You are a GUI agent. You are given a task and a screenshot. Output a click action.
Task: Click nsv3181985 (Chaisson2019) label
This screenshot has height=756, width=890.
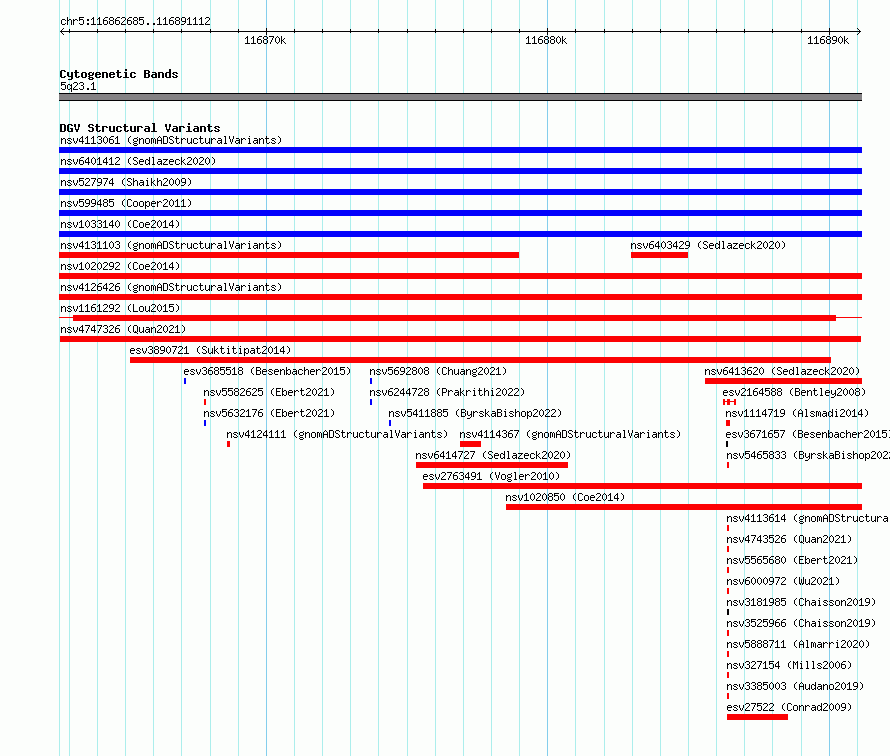[x=801, y=602]
